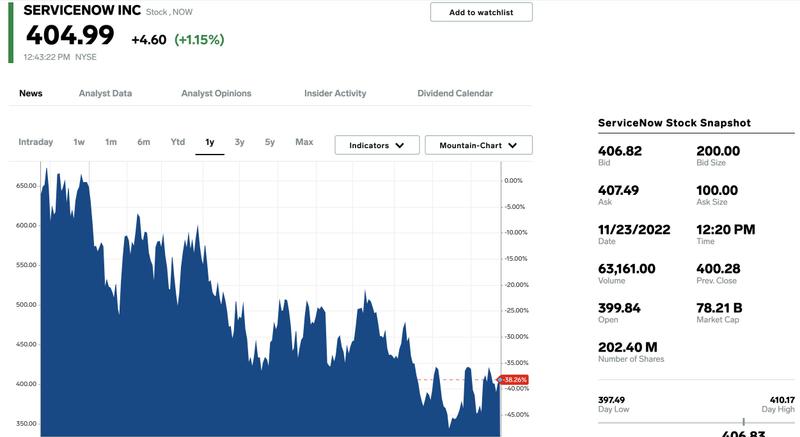
Task: Click the -38.26% chart marker
Action: click(513, 380)
